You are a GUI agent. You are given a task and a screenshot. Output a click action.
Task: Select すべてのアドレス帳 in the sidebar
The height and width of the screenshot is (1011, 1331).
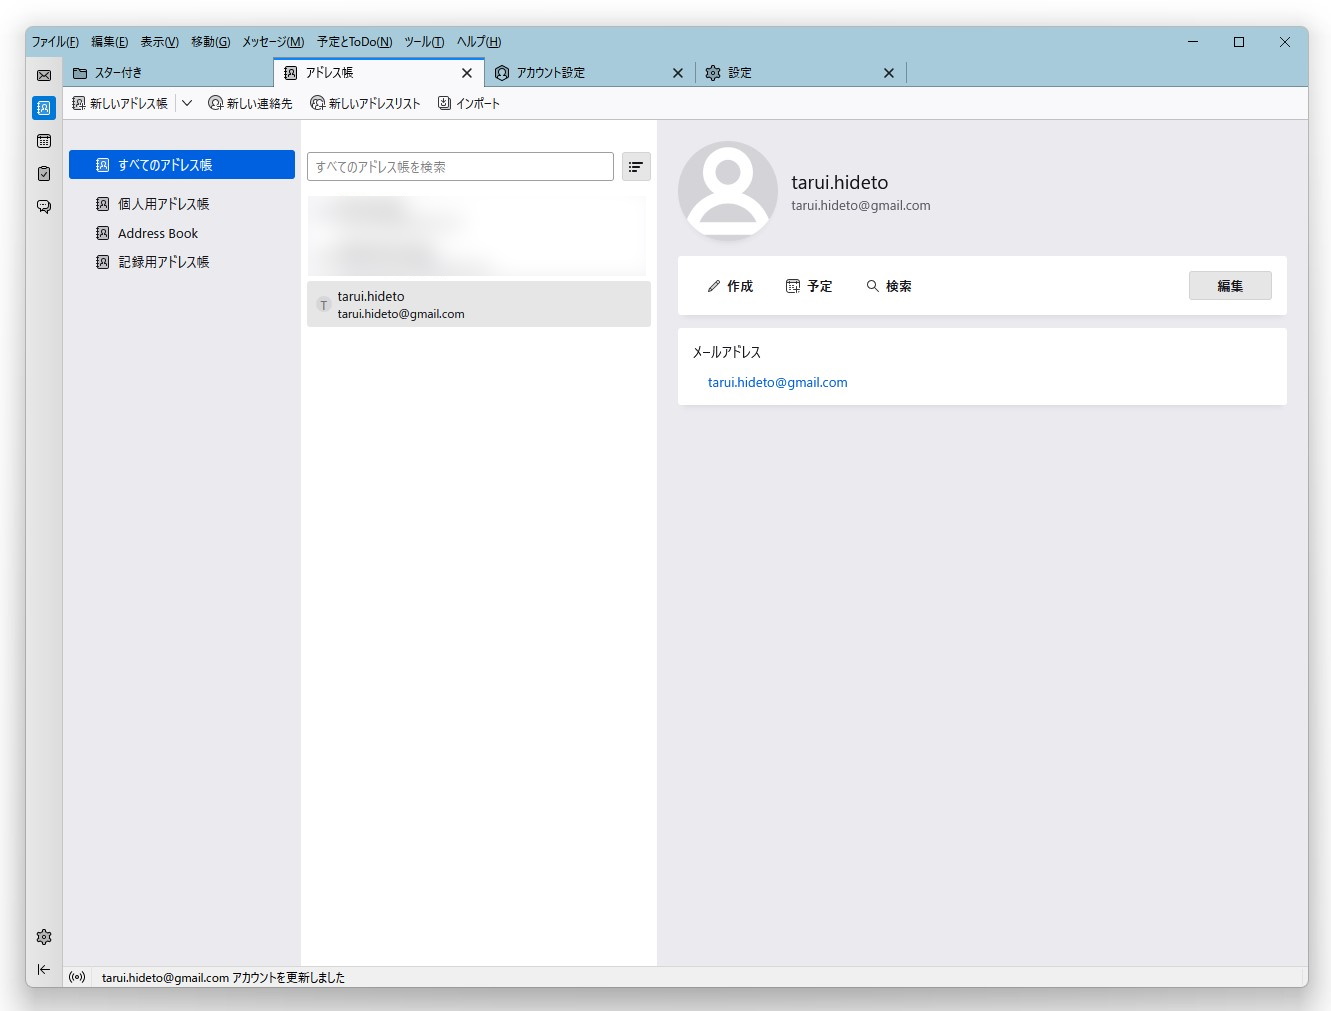[182, 165]
